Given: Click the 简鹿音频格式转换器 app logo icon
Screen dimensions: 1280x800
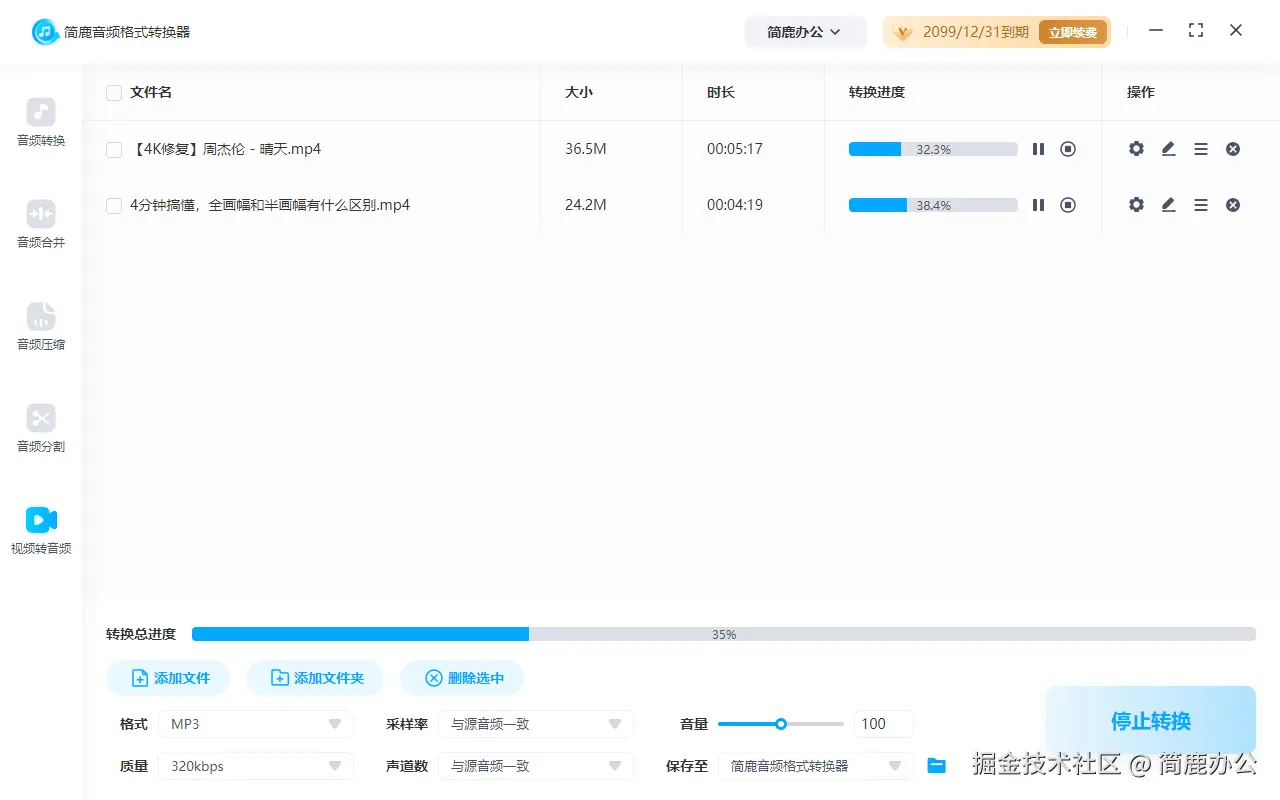Looking at the screenshot, I should point(44,32).
